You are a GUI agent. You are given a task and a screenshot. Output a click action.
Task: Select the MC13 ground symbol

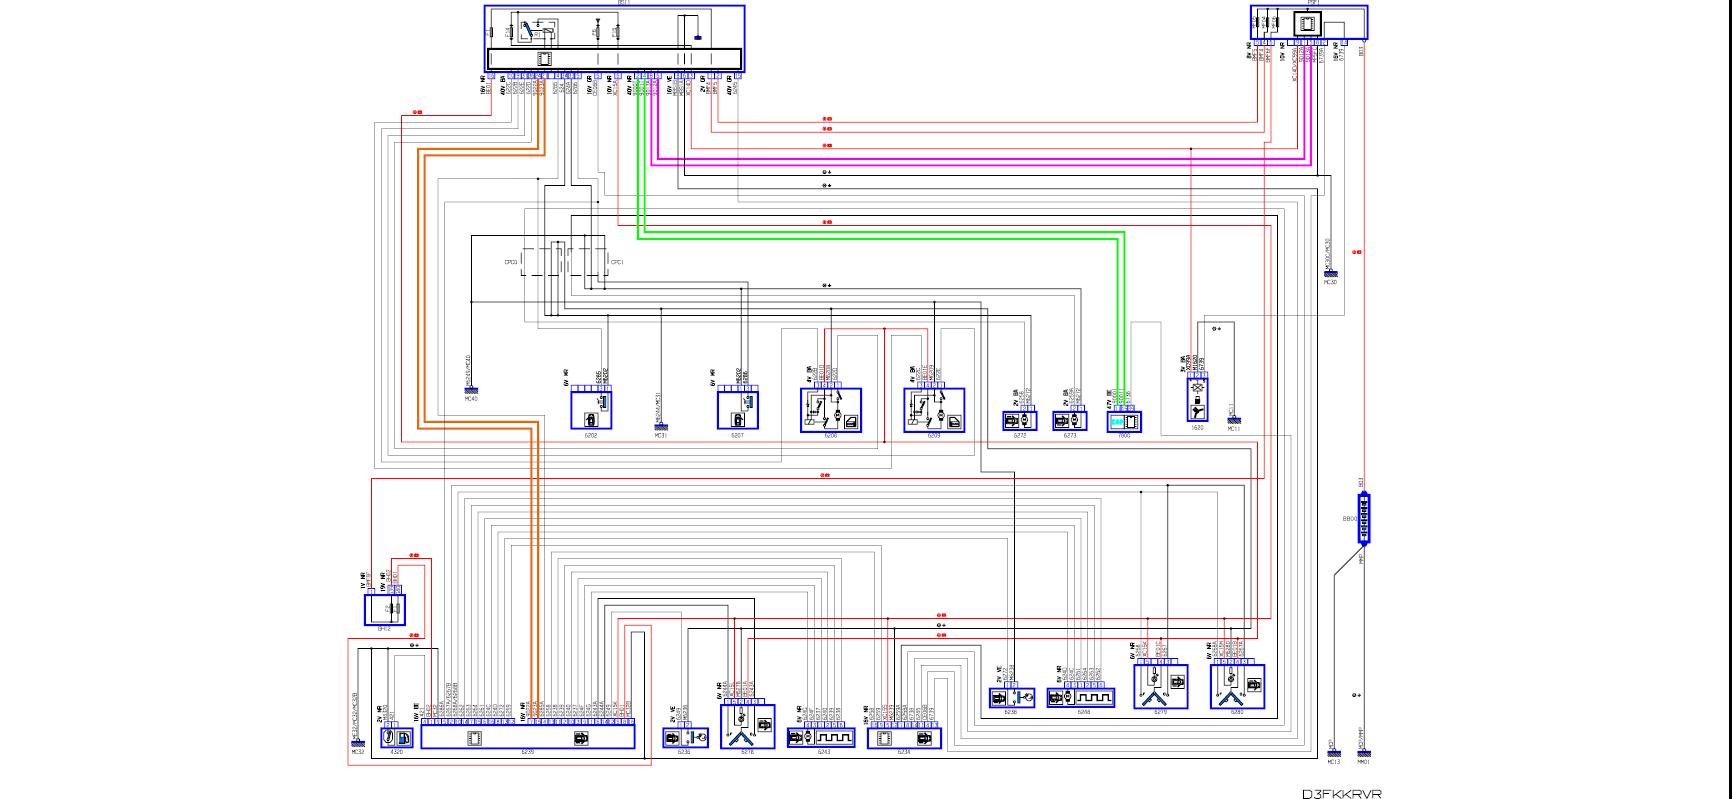coord(1333,754)
